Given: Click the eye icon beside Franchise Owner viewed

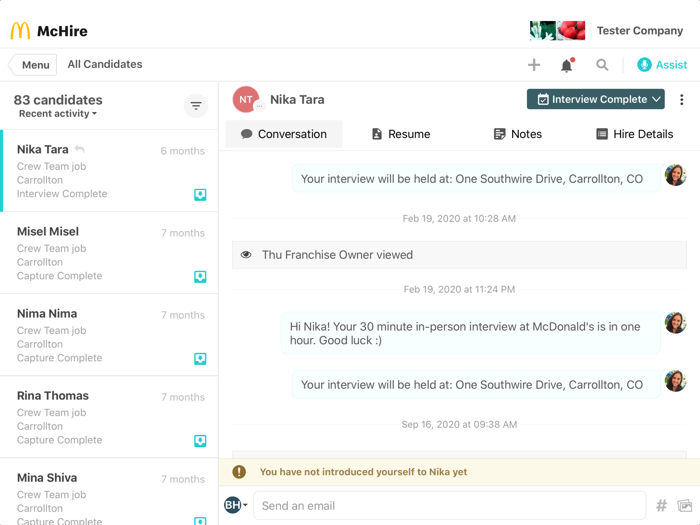Looking at the screenshot, I should click(246, 255).
